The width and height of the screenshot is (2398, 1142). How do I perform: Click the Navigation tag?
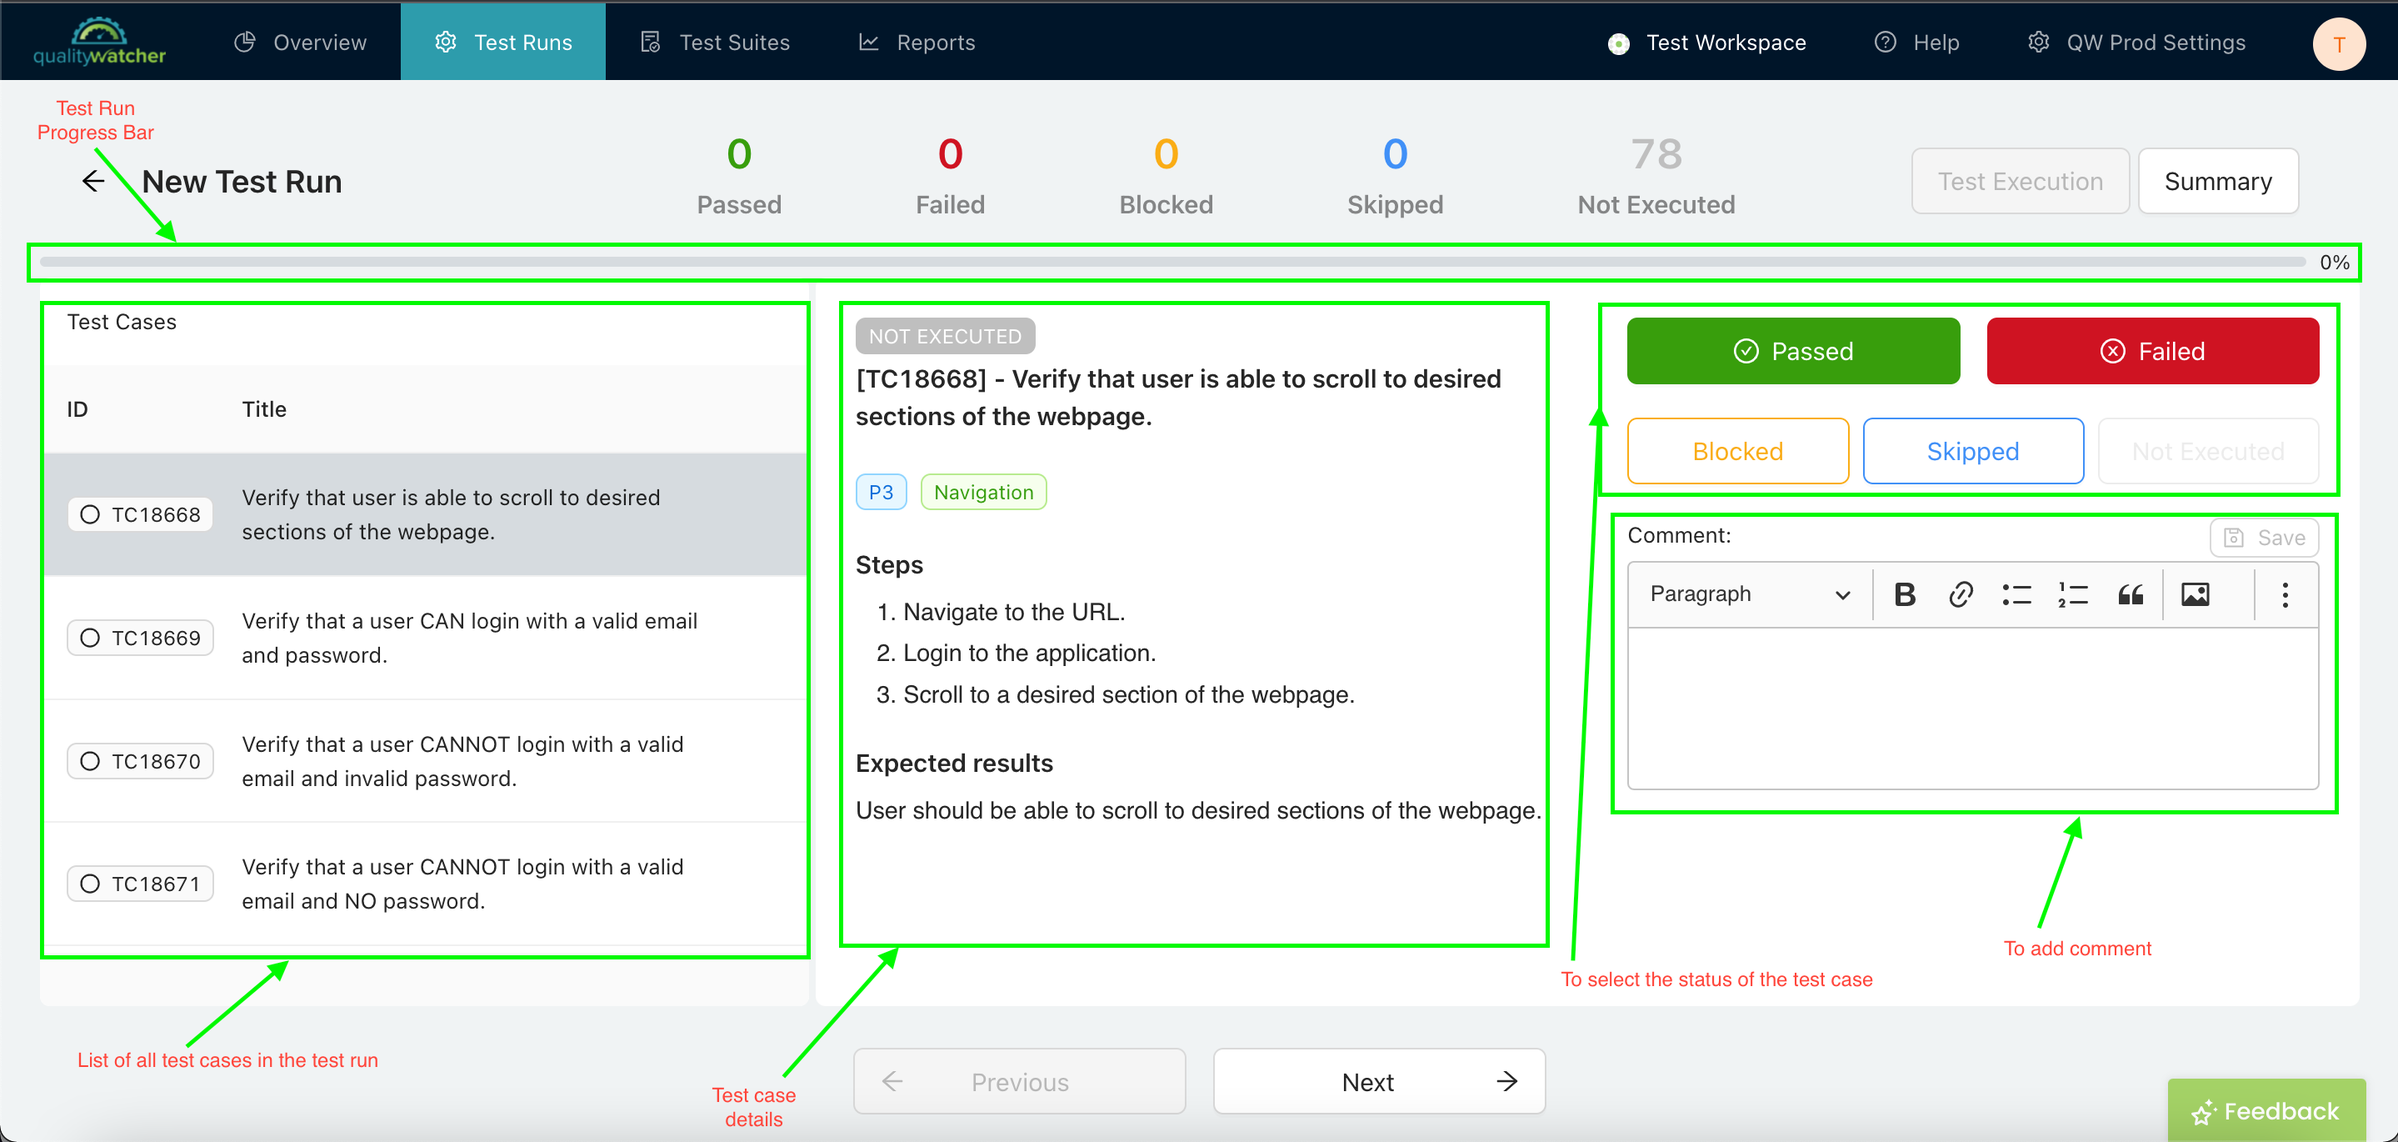click(983, 492)
